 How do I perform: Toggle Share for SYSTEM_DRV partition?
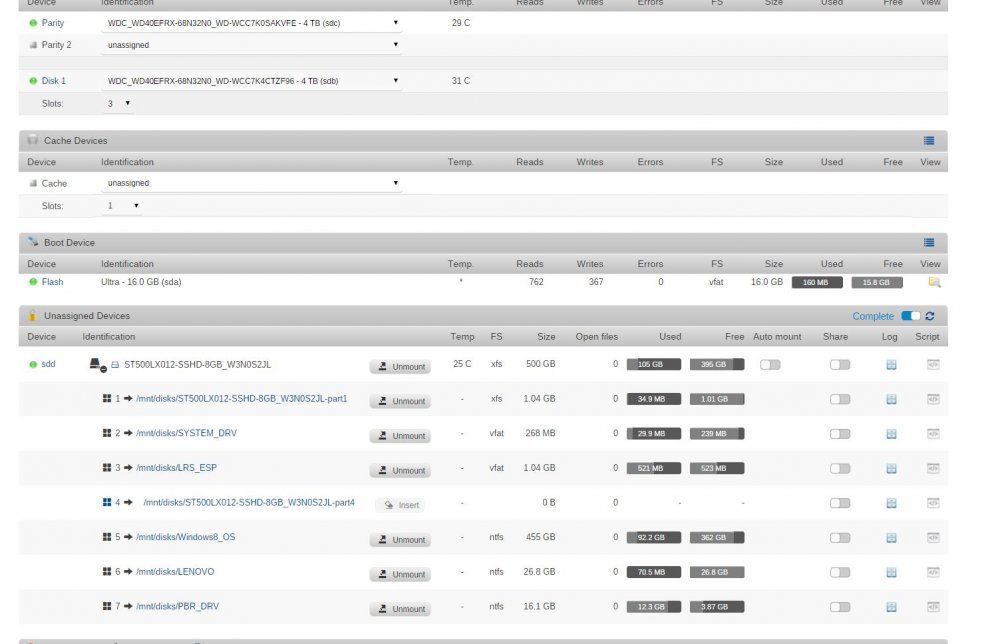coord(840,434)
